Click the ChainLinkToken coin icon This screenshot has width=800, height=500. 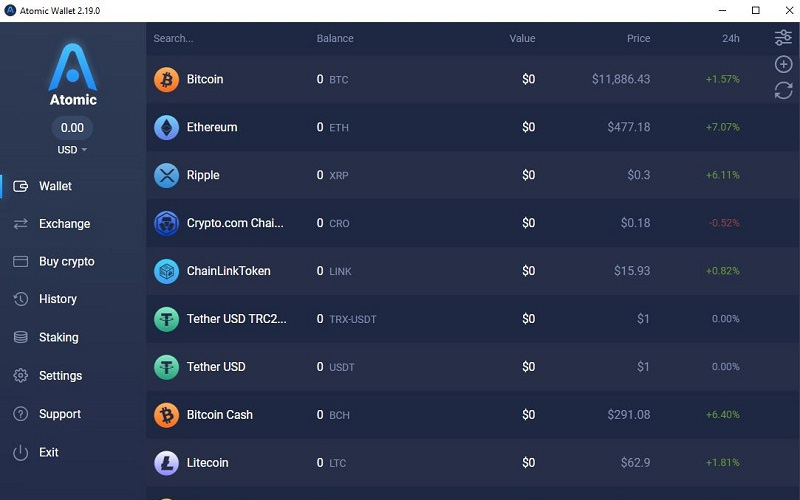[x=166, y=271]
